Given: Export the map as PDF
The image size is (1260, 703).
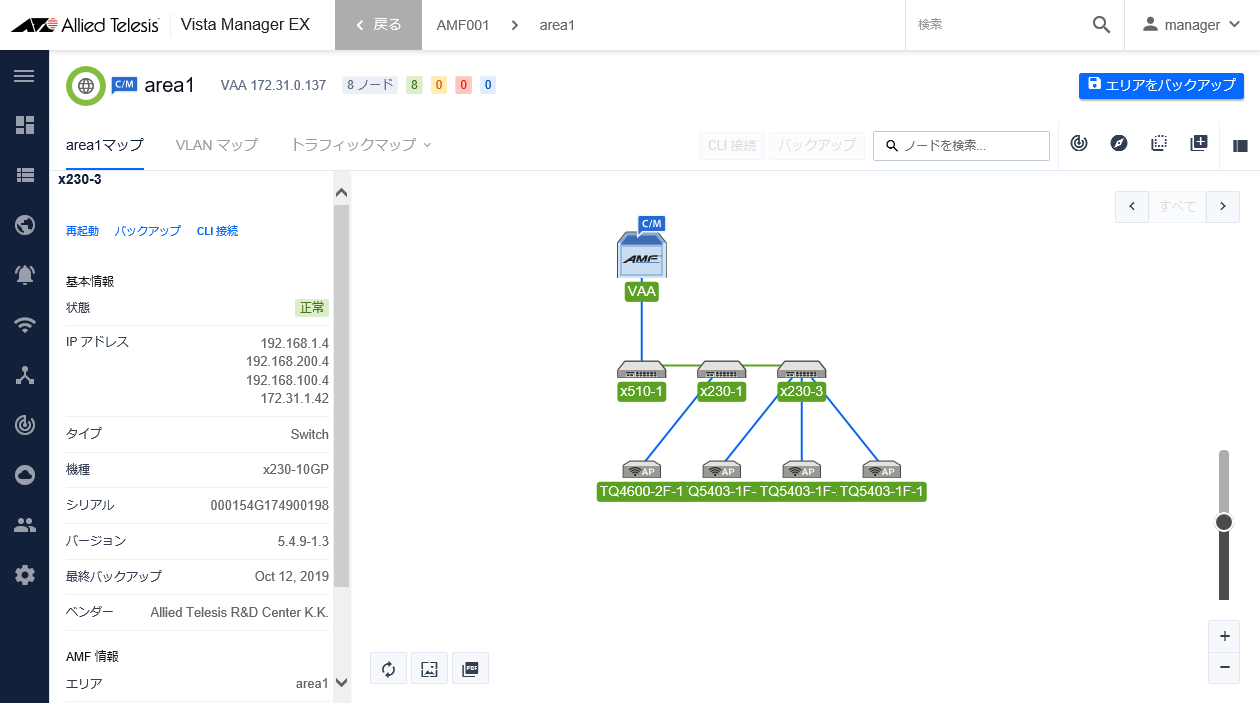Looking at the screenshot, I should pyautogui.click(x=470, y=669).
